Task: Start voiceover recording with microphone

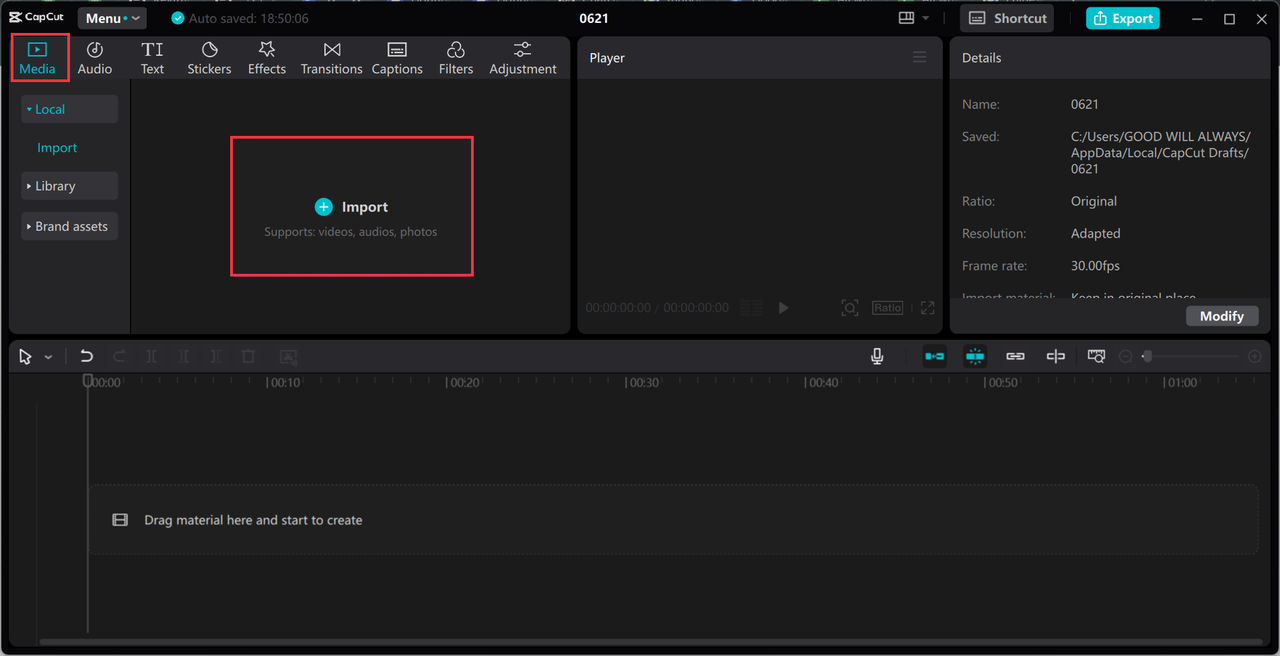Action: 877,356
